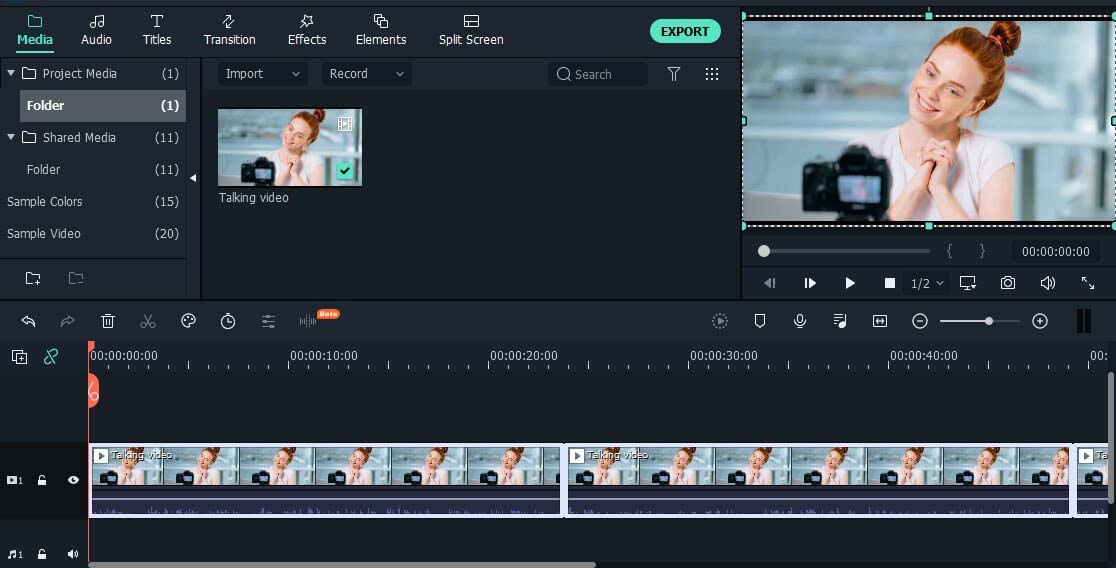
Task: Switch to the Transition tab
Action: click(x=229, y=30)
